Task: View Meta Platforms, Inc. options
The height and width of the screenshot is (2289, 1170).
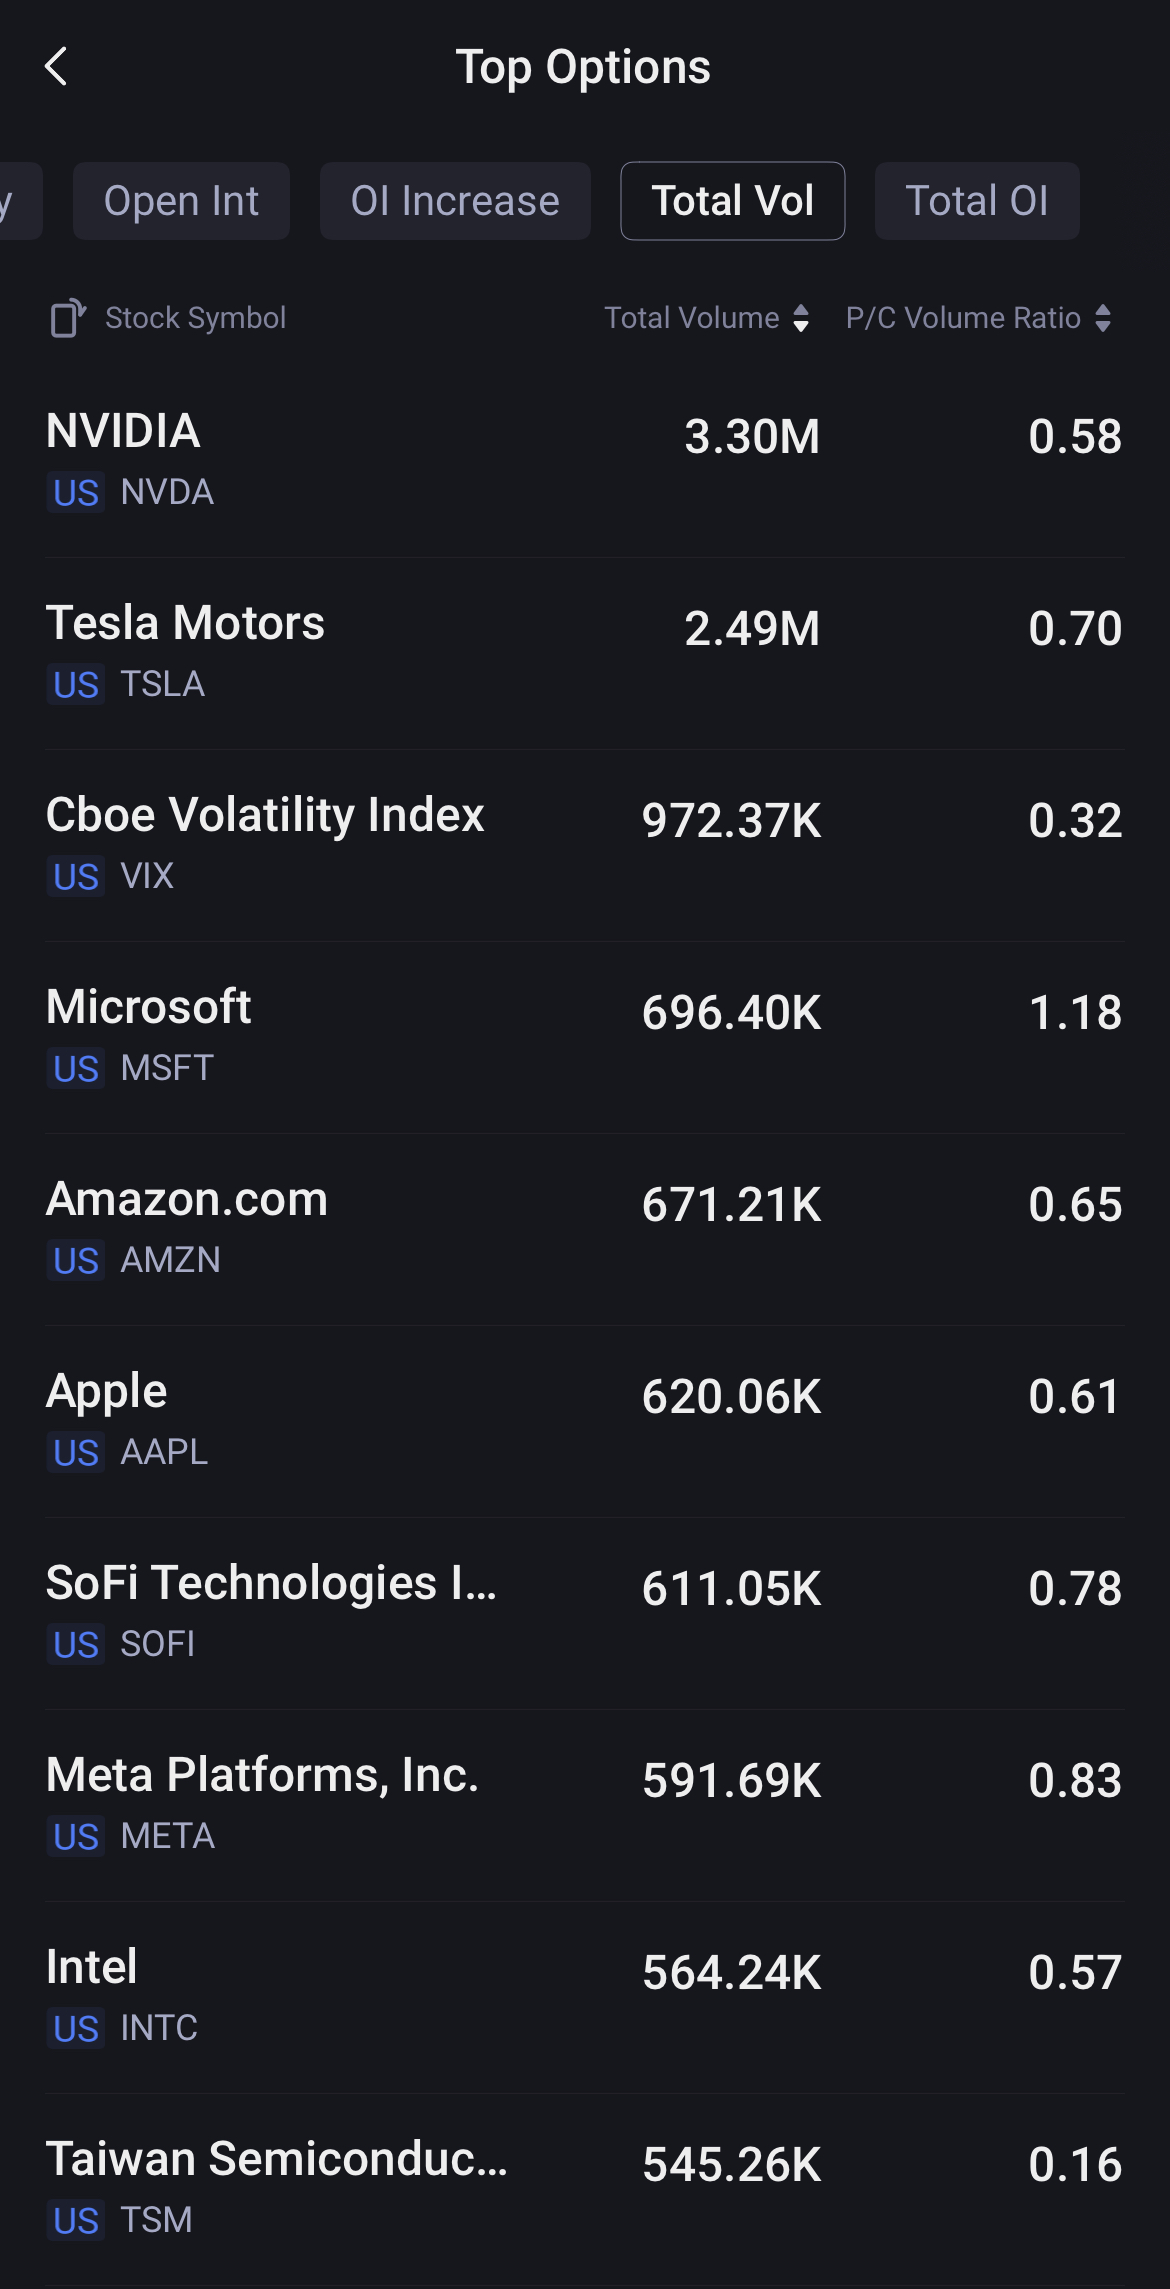Action: pyautogui.click(x=584, y=1804)
